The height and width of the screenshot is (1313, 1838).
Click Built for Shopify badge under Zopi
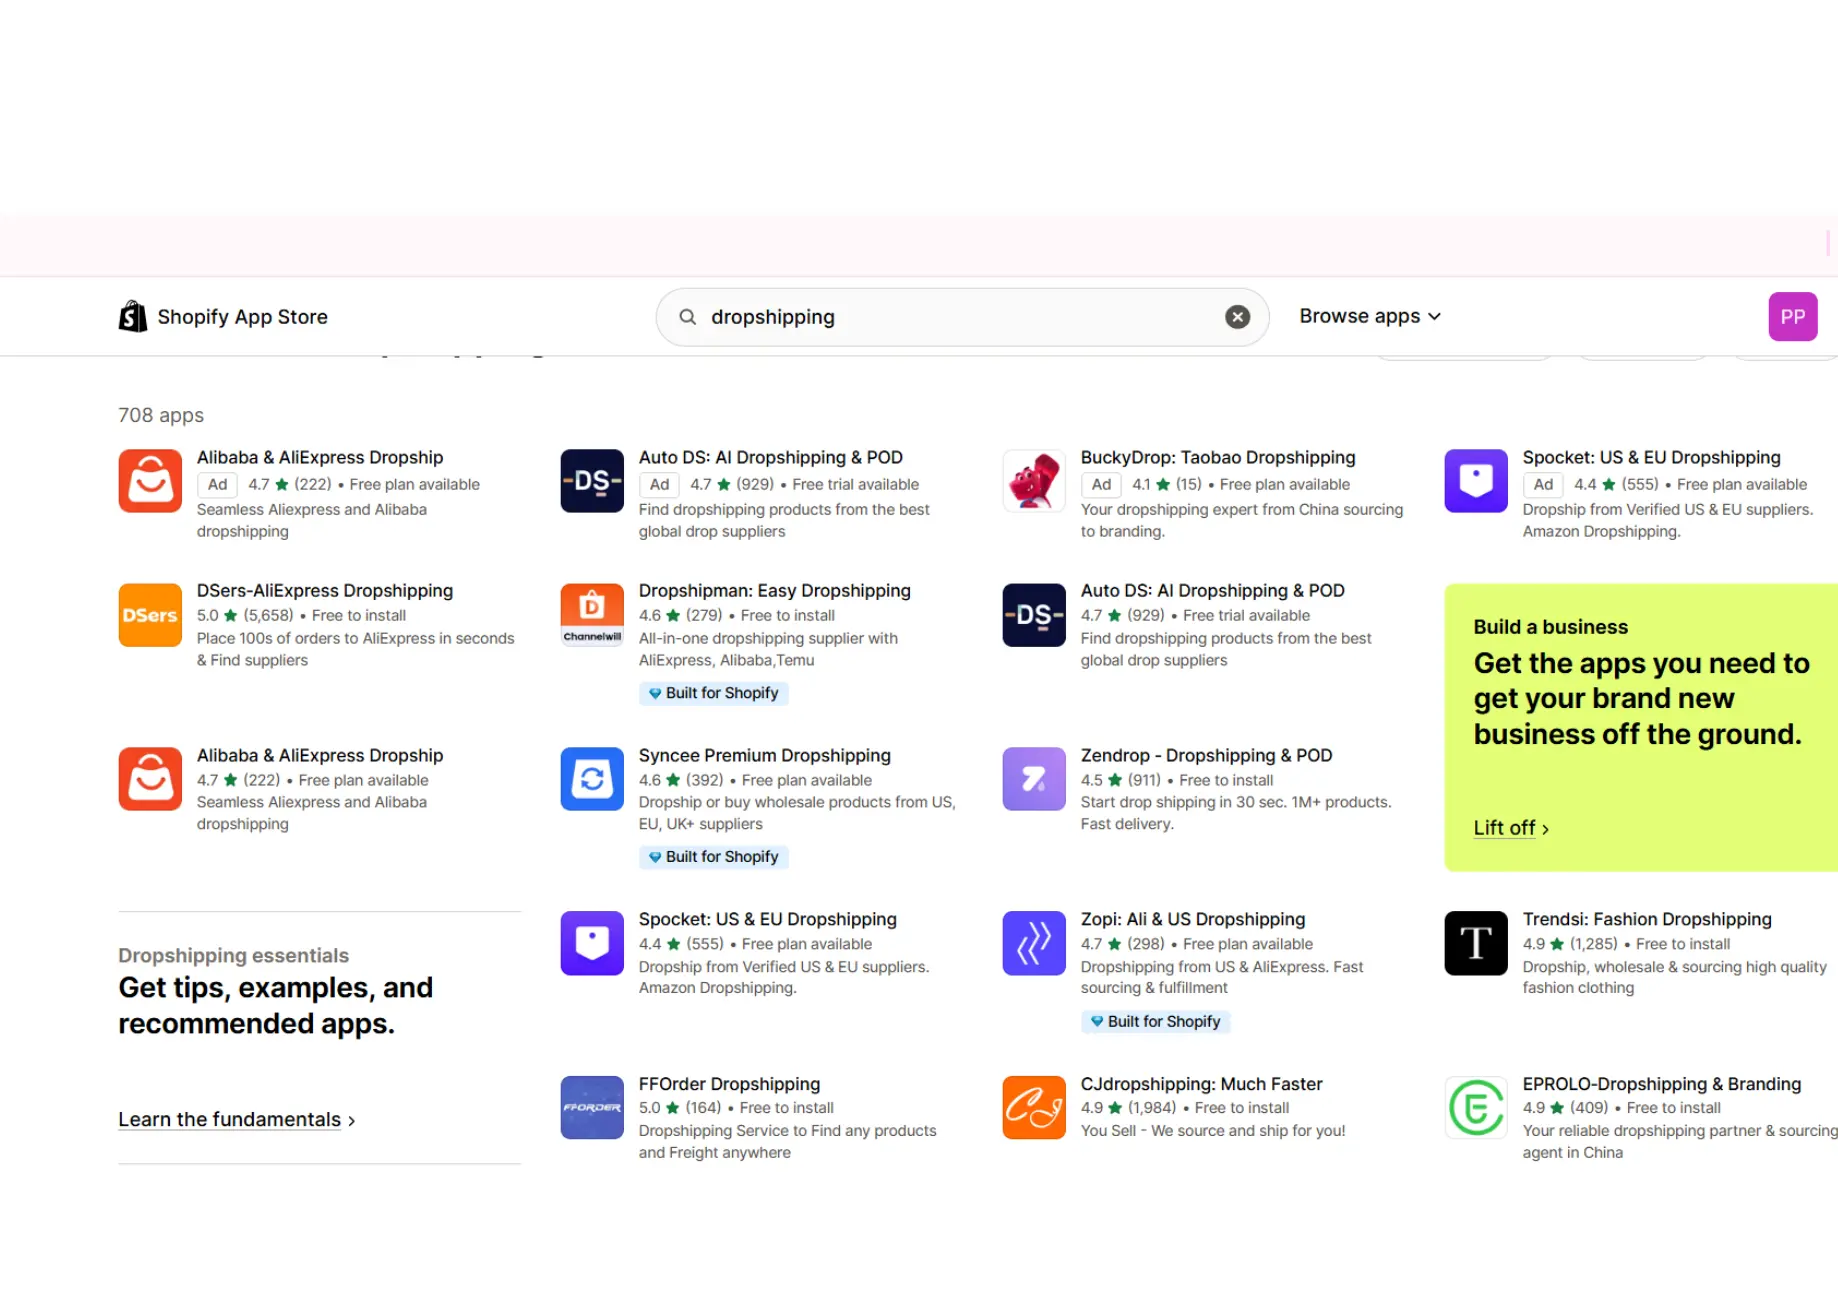pos(1155,1022)
